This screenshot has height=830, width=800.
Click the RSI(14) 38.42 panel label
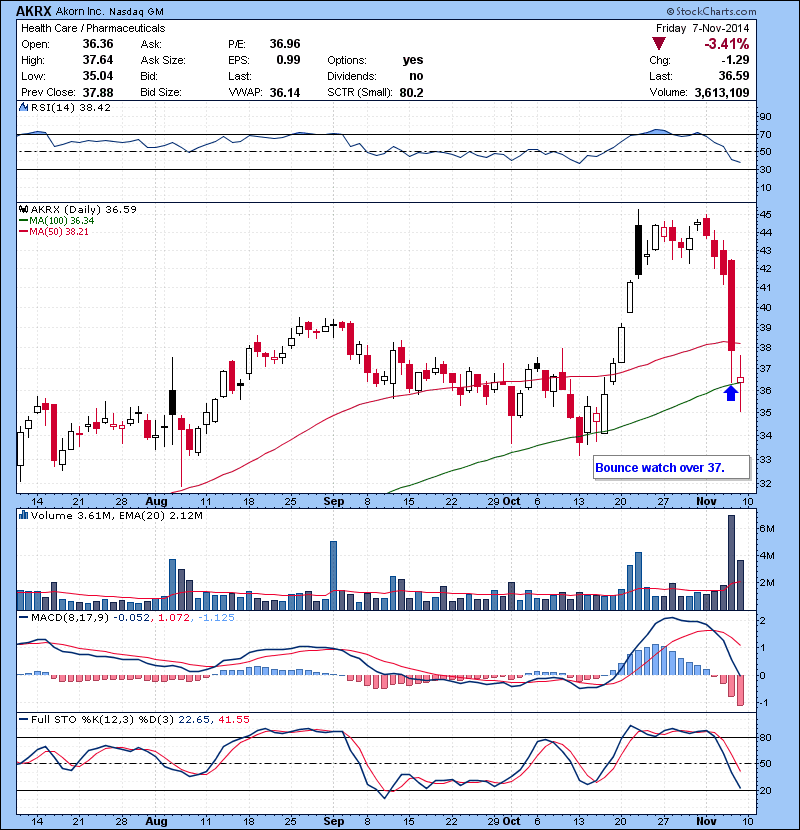[x=71, y=107]
